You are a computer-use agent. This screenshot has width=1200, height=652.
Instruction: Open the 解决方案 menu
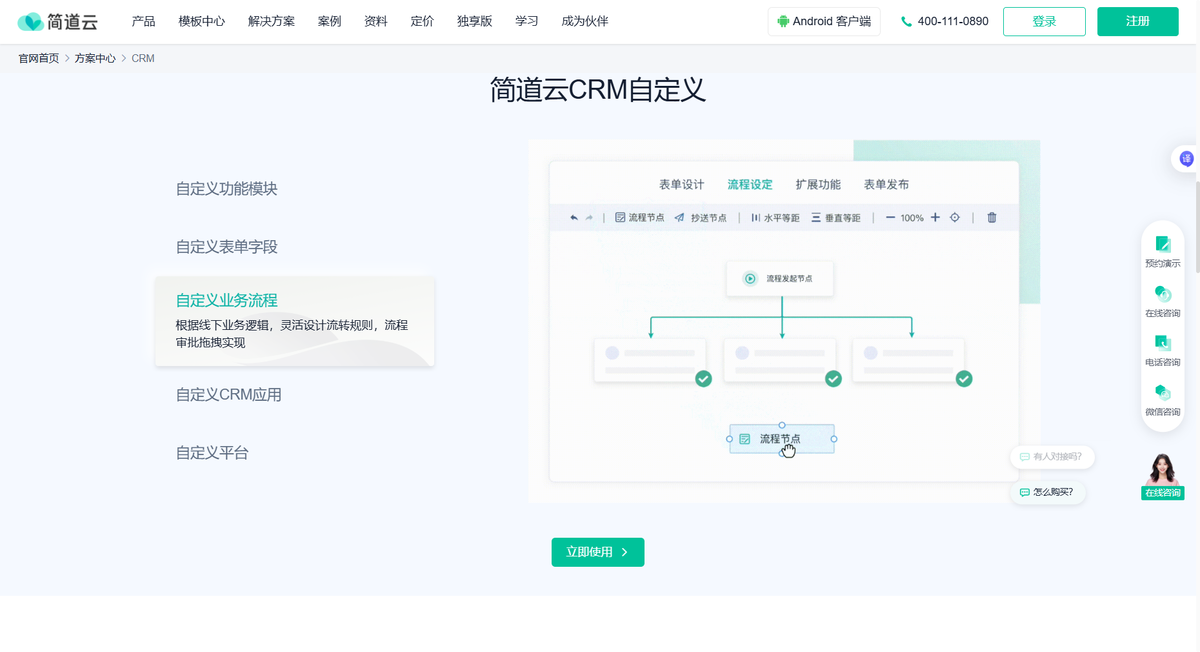click(271, 21)
